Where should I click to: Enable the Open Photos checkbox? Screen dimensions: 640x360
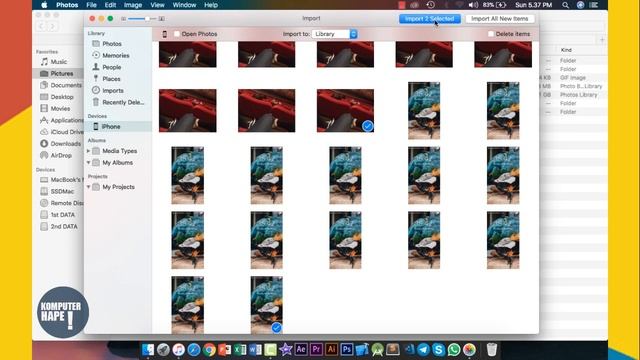click(177, 34)
